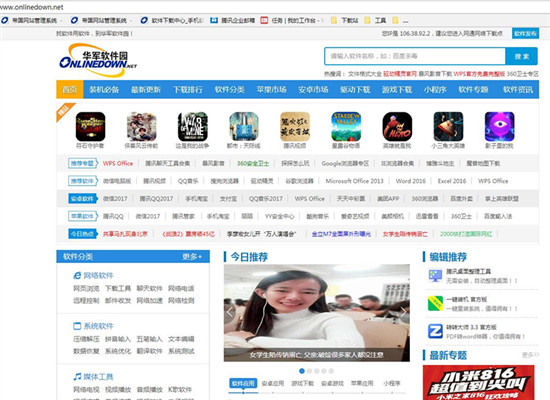Open the Excel 2016 link
Screen dimensions: 550x400
[452, 181]
